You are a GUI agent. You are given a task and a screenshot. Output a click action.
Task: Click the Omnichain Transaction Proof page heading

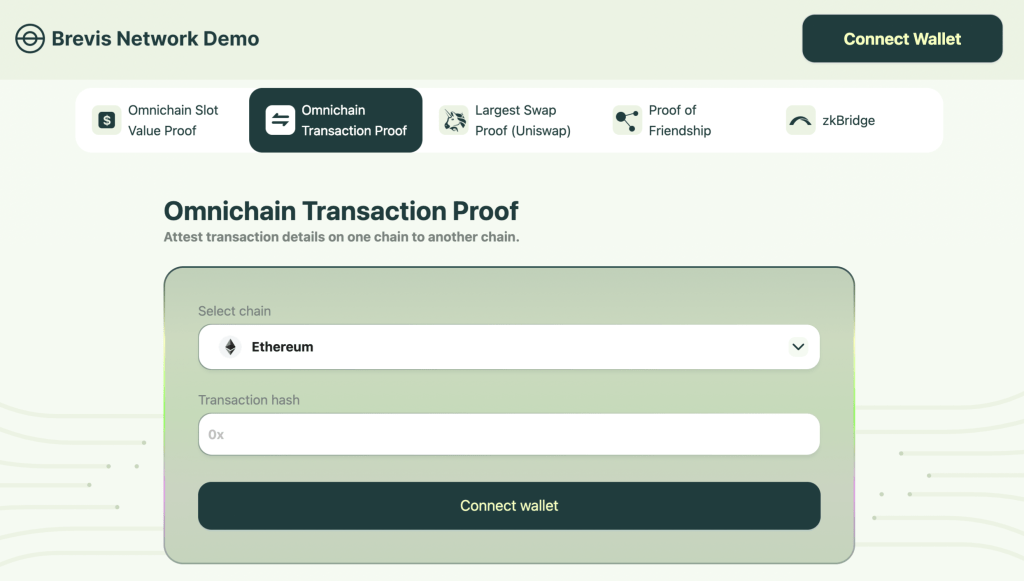pos(341,211)
